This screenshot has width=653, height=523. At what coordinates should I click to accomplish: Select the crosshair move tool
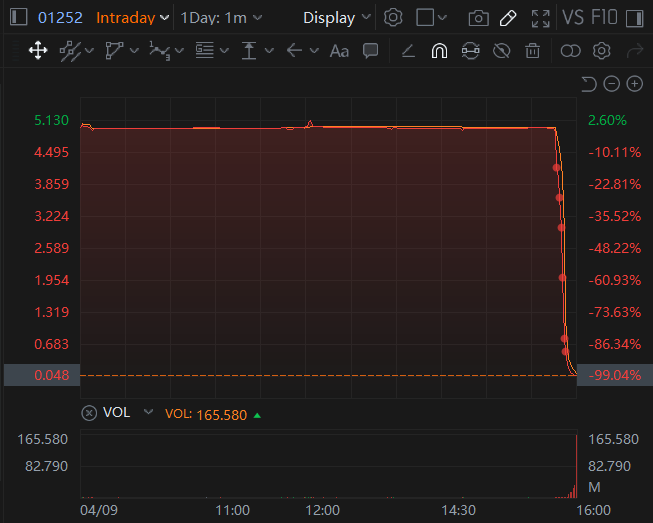38,50
